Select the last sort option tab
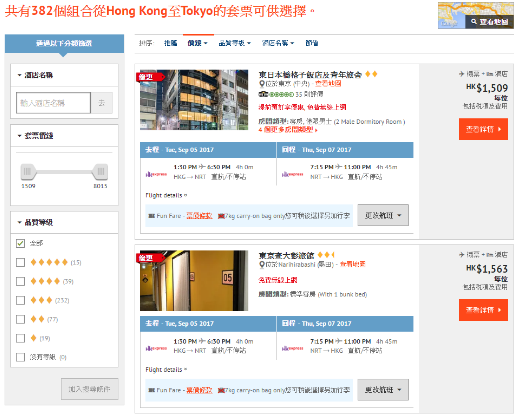The image size is (518, 418). 312,43
